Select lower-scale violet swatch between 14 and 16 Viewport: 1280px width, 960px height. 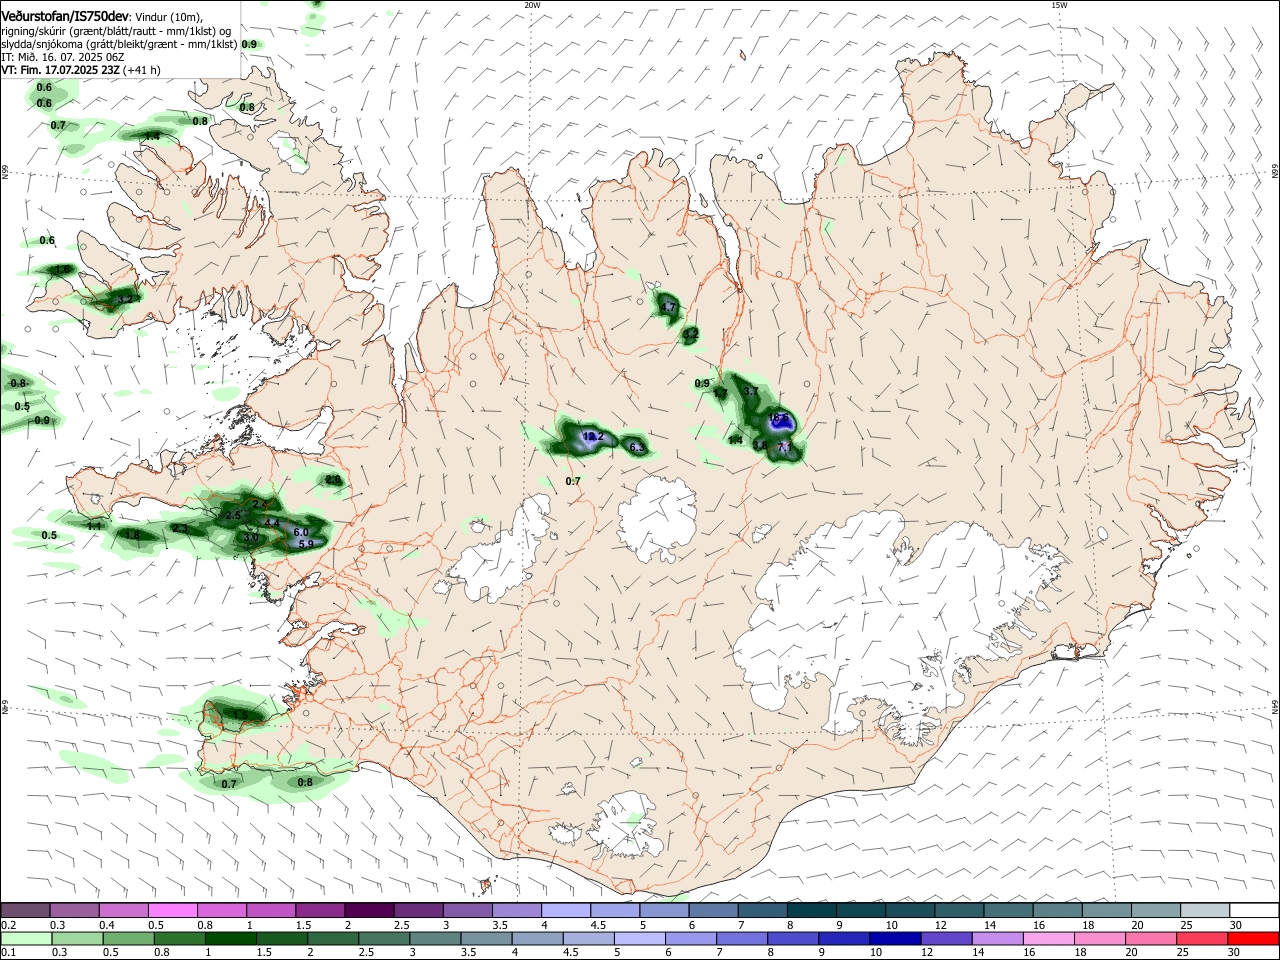[x=998, y=938]
